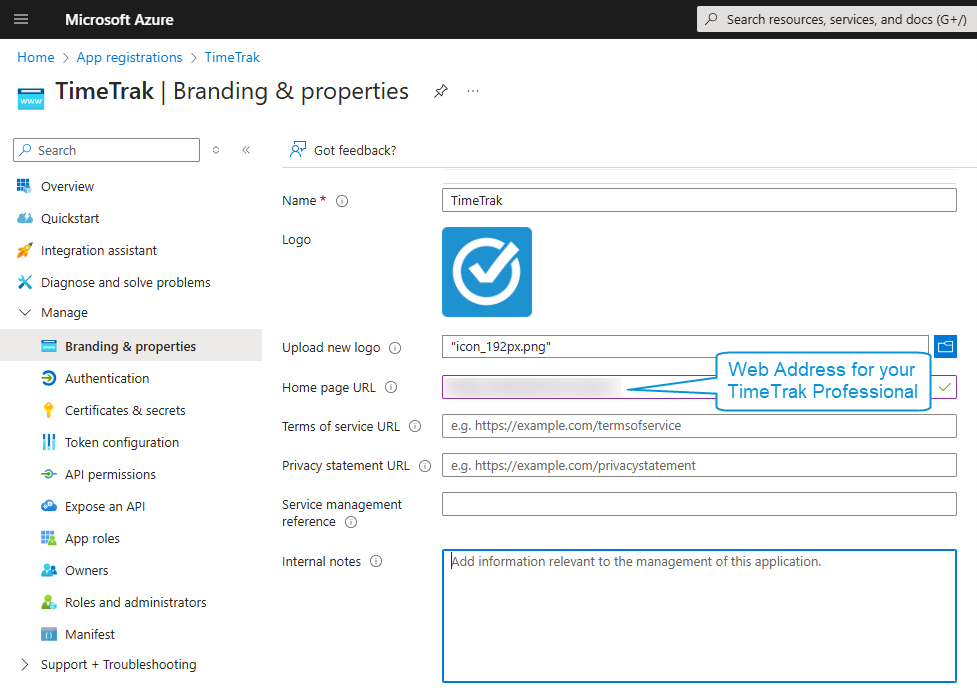Collapse the sidebar menu with double chevron
Image resolution: width=977 pixels, height=693 pixels.
[246, 150]
